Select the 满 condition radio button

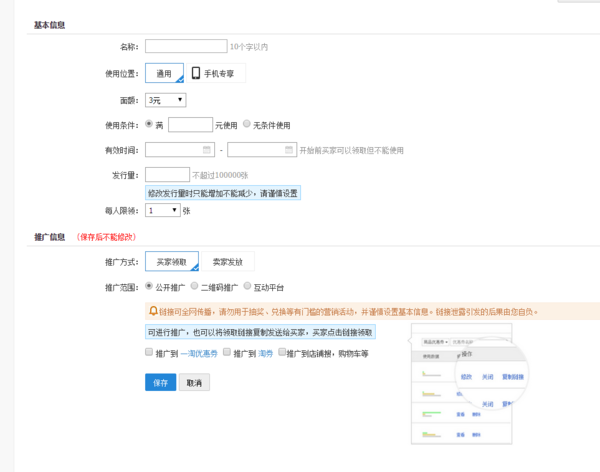pyautogui.click(x=149, y=124)
